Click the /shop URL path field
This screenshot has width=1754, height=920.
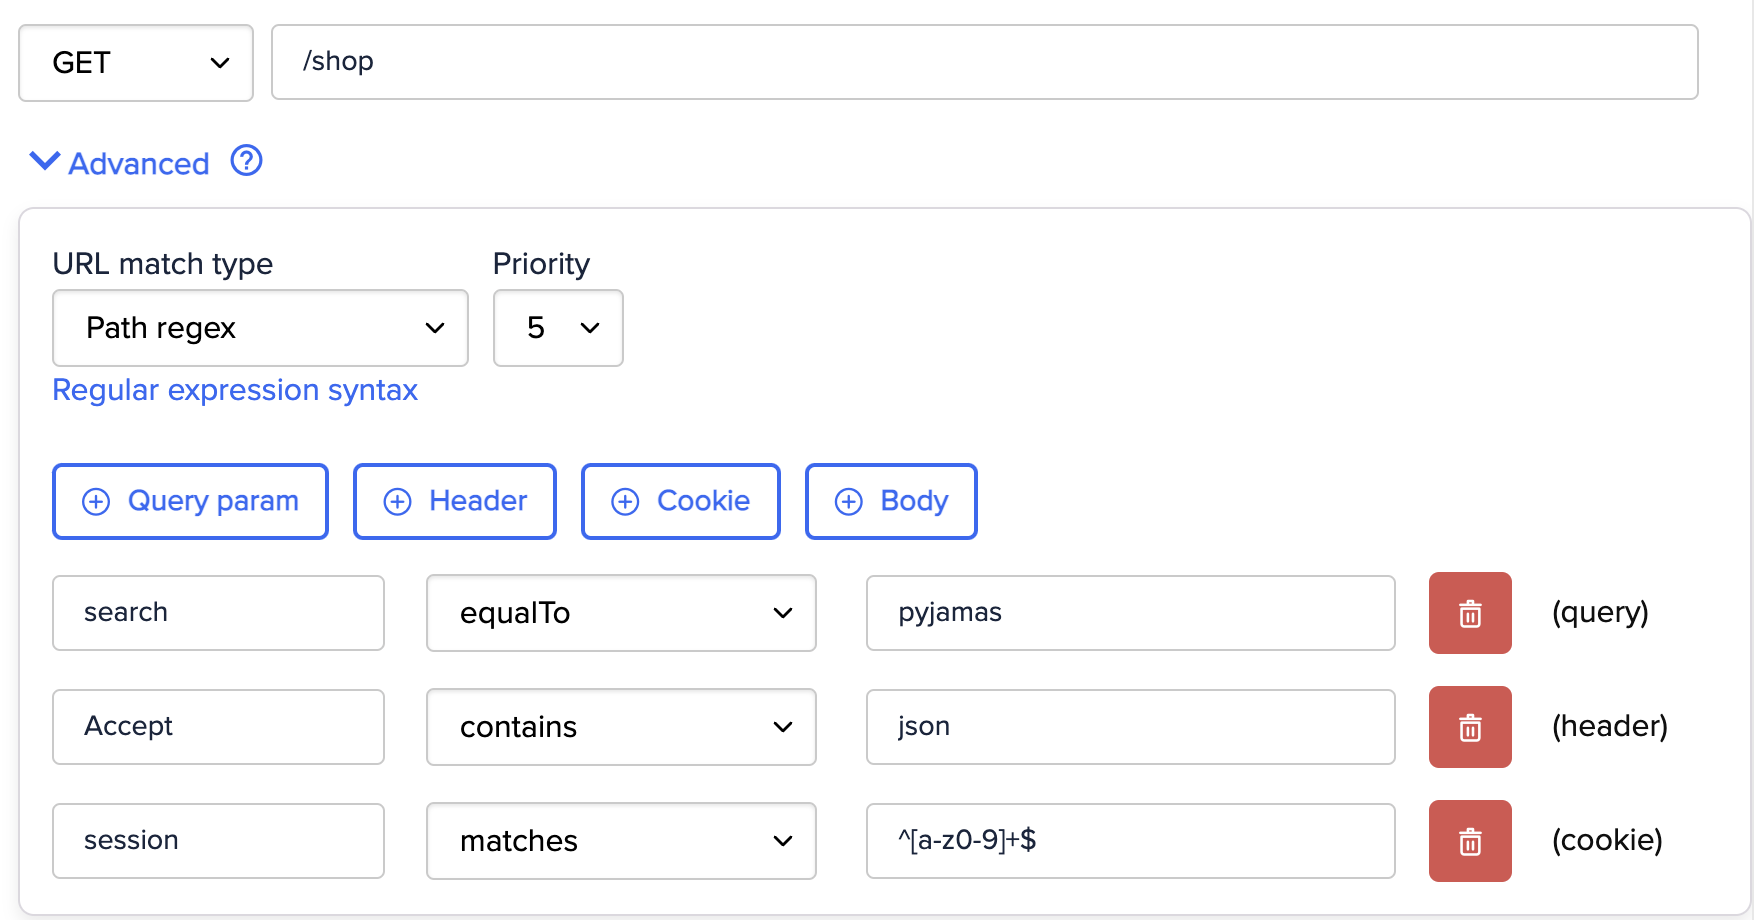pos(985,62)
